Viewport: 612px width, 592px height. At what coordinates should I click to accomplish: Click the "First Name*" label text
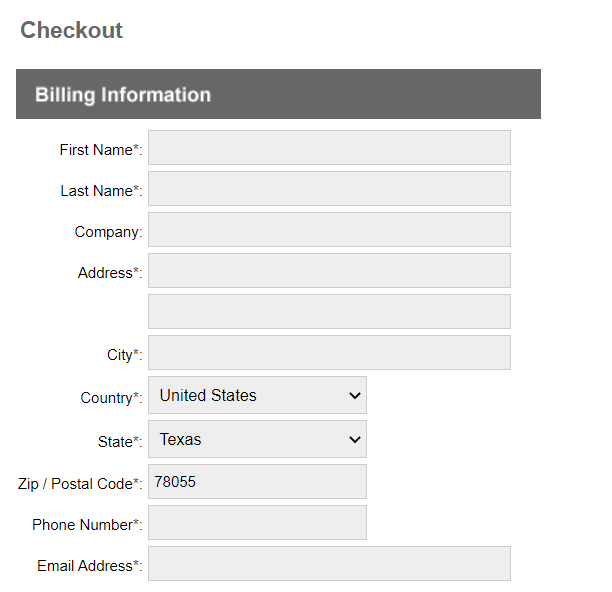[100, 150]
